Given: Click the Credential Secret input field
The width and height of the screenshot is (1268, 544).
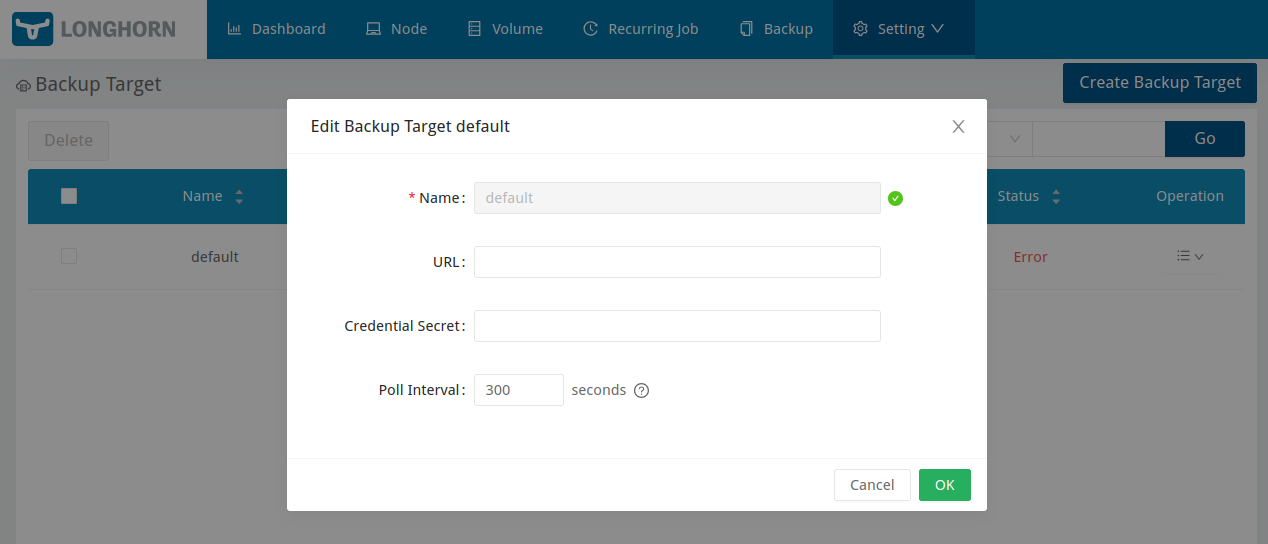Looking at the screenshot, I should [677, 326].
